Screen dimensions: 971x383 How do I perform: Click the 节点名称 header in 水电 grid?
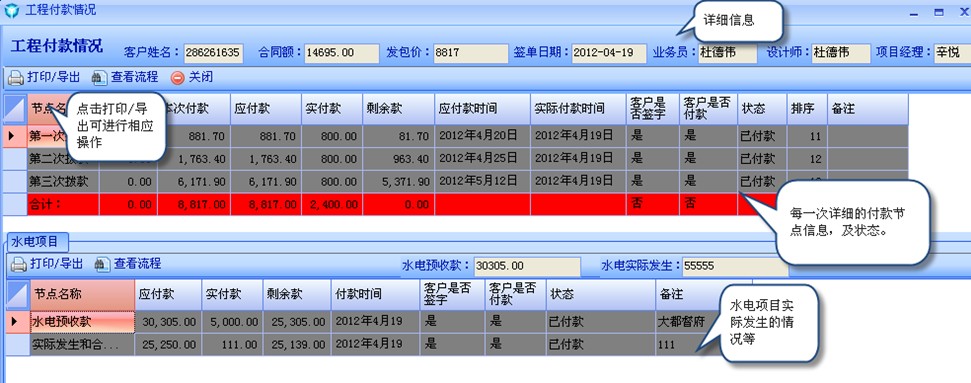click(82, 294)
